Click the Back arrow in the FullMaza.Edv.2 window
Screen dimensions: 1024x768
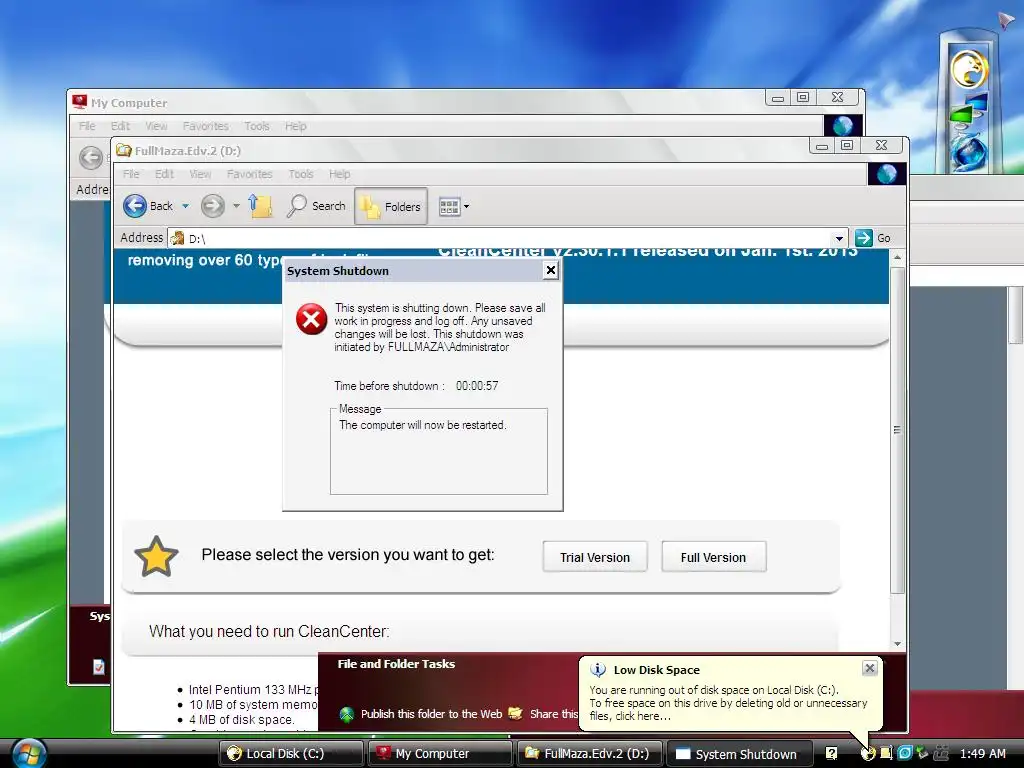135,206
